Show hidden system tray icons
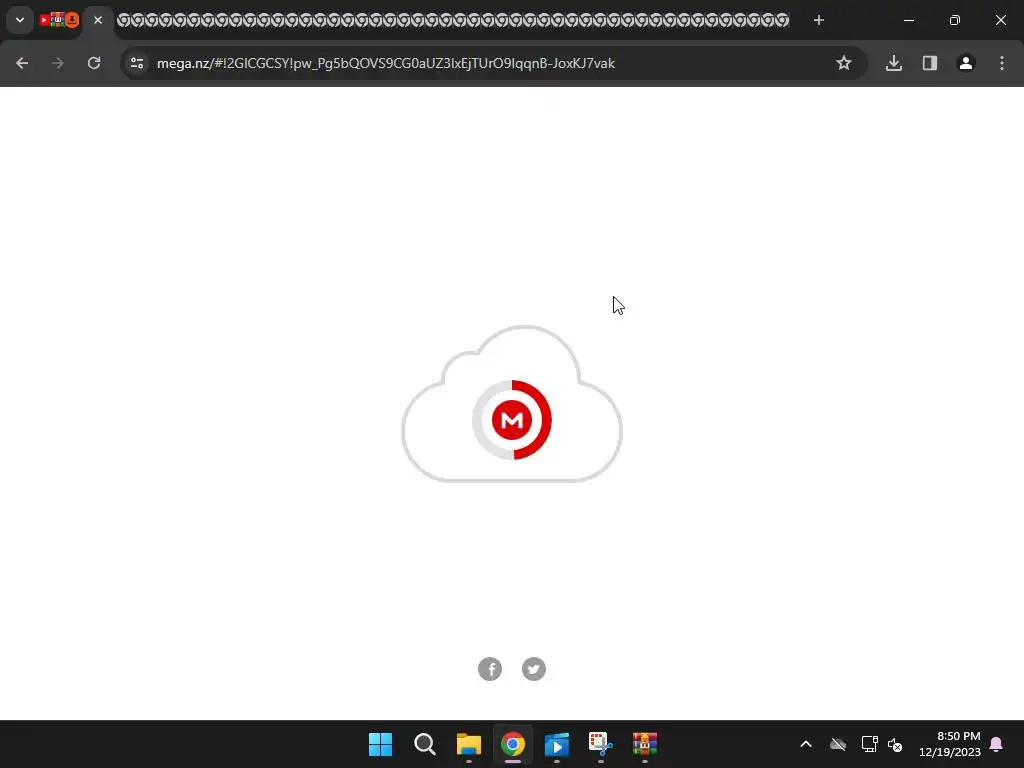Image resolution: width=1024 pixels, height=768 pixels. [x=806, y=744]
